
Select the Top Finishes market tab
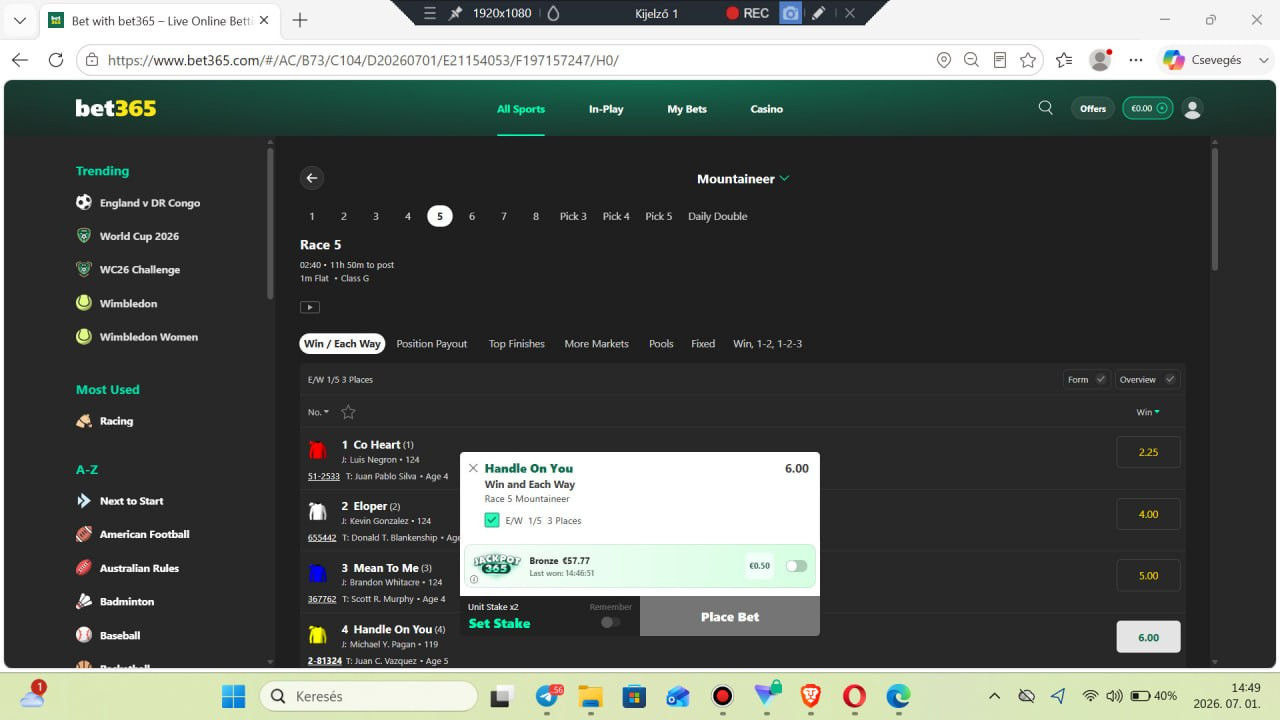point(517,344)
